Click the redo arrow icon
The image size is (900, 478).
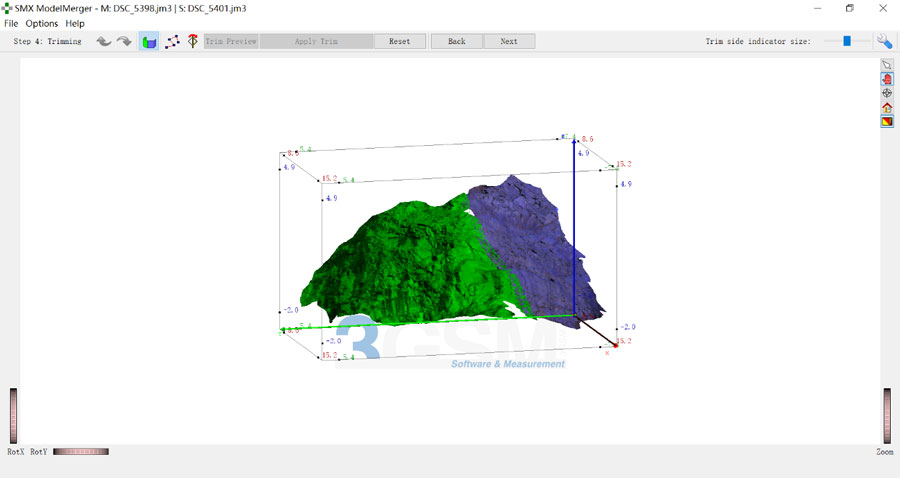[124, 41]
